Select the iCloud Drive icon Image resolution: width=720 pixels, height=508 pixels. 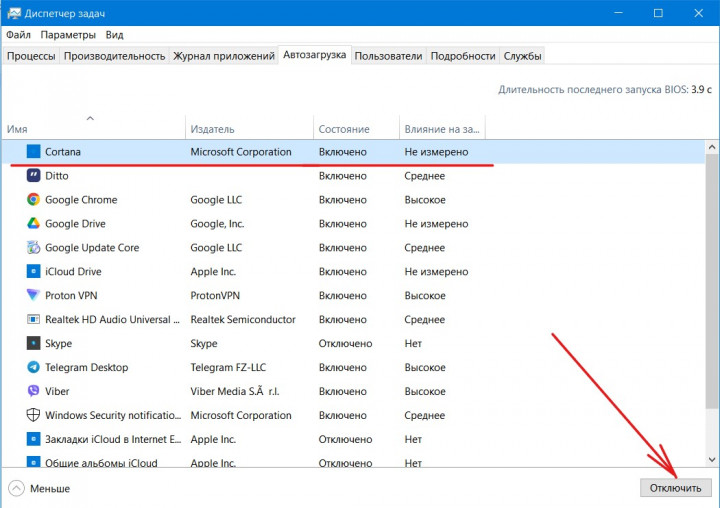pyautogui.click(x=33, y=272)
